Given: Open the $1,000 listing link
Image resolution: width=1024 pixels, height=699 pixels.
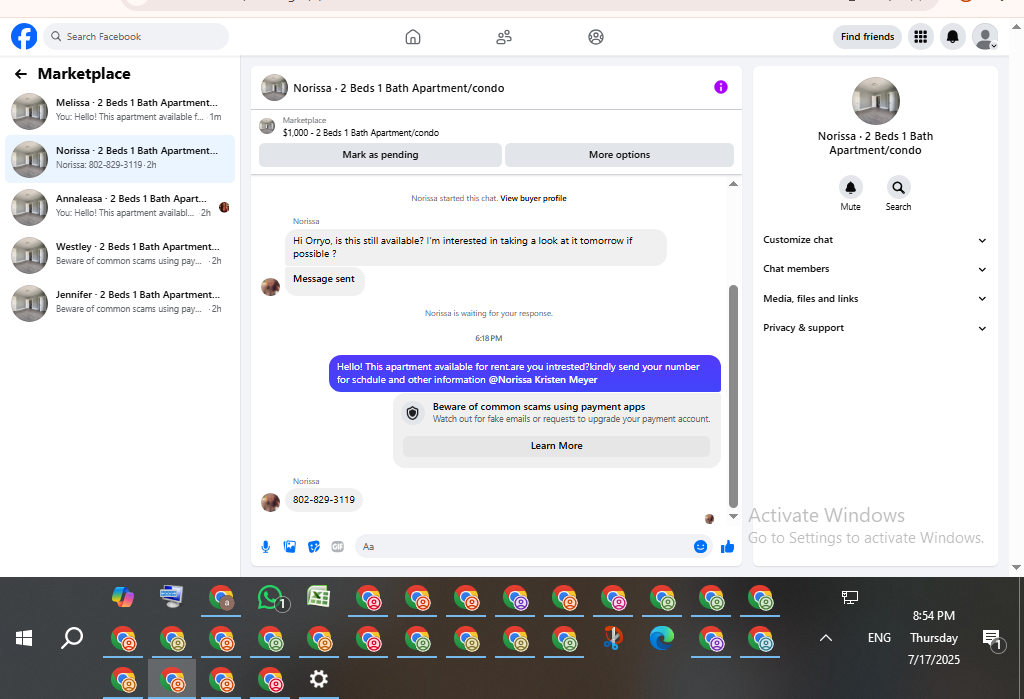Looking at the screenshot, I should click(x=360, y=133).
